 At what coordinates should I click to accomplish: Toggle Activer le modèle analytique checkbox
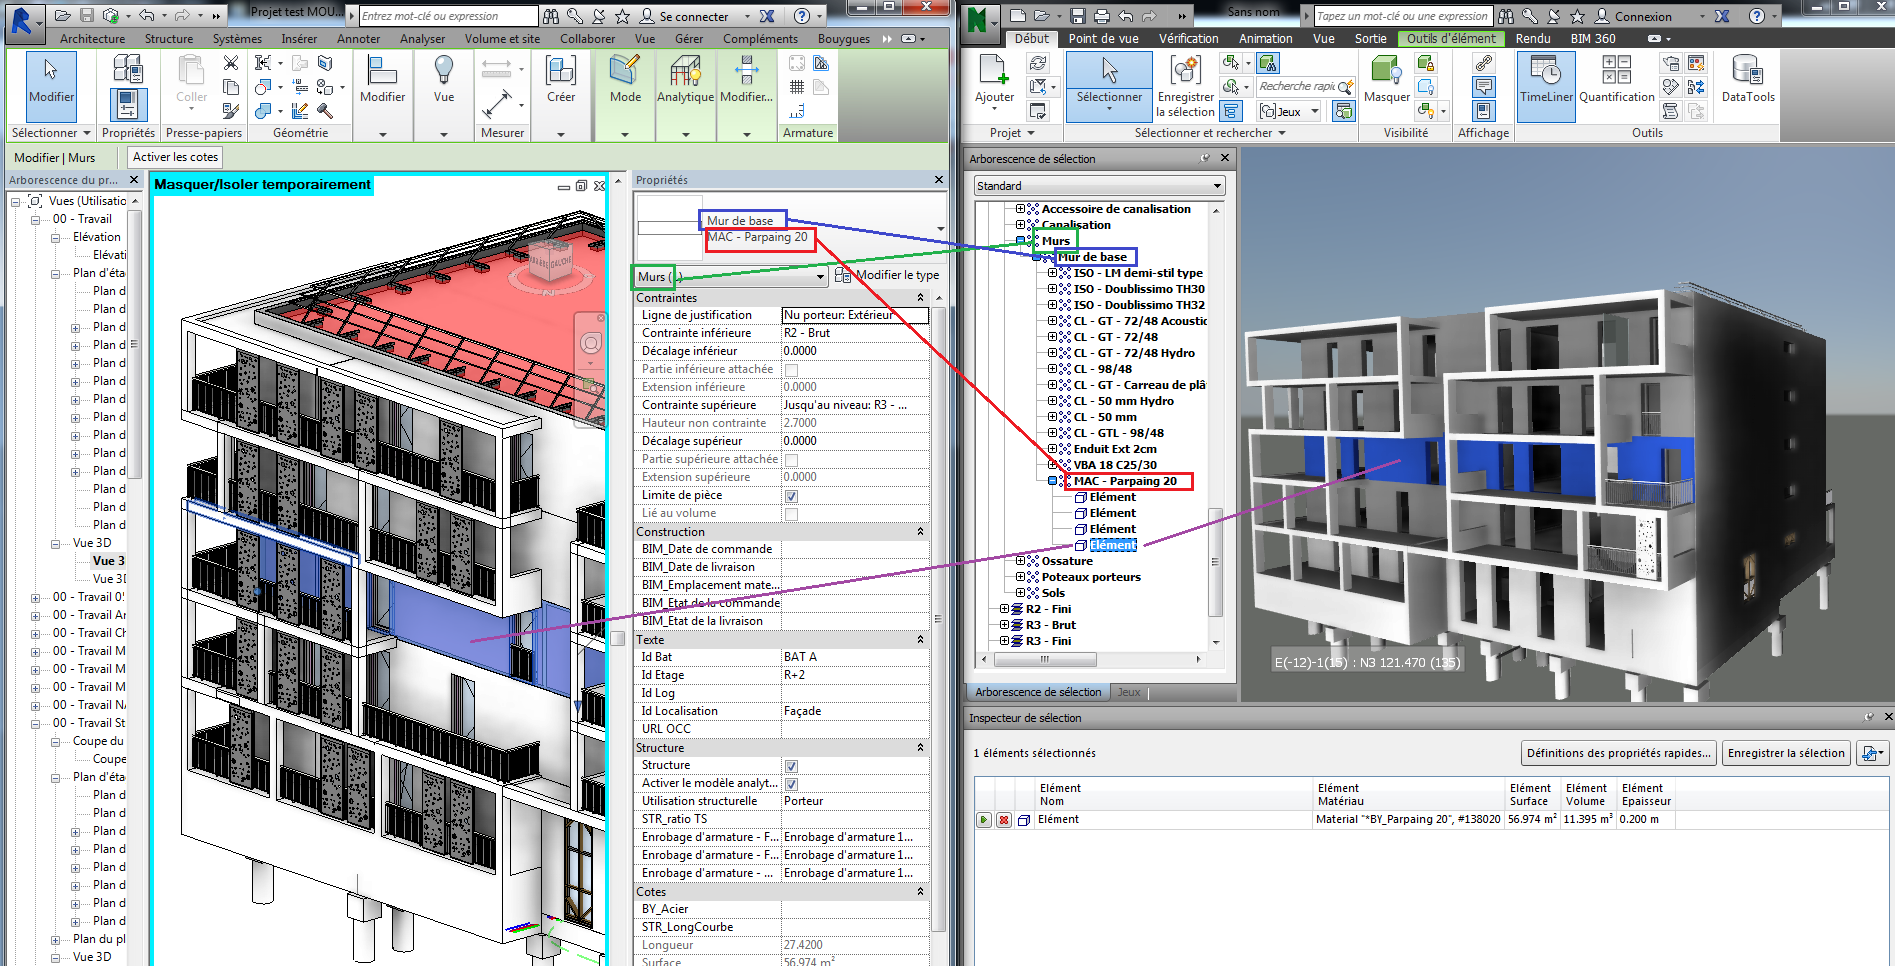791,784
